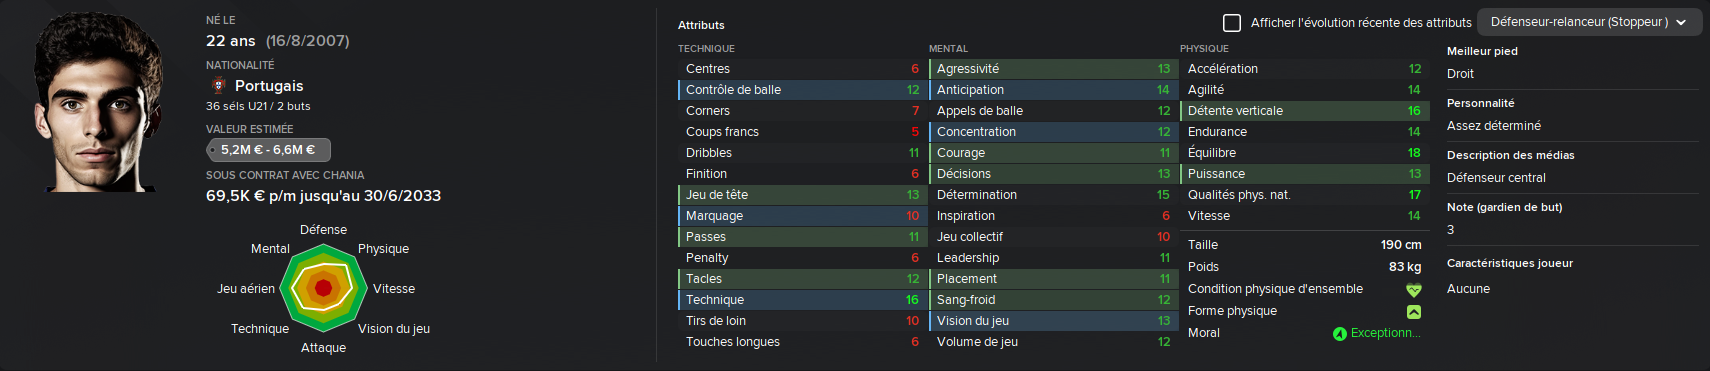1710x371 pixels.
Task: Open the Défenseur-relanceur (Stoppeur) role dropdown
Action: pyautogui.click(x=1589, y=22)
